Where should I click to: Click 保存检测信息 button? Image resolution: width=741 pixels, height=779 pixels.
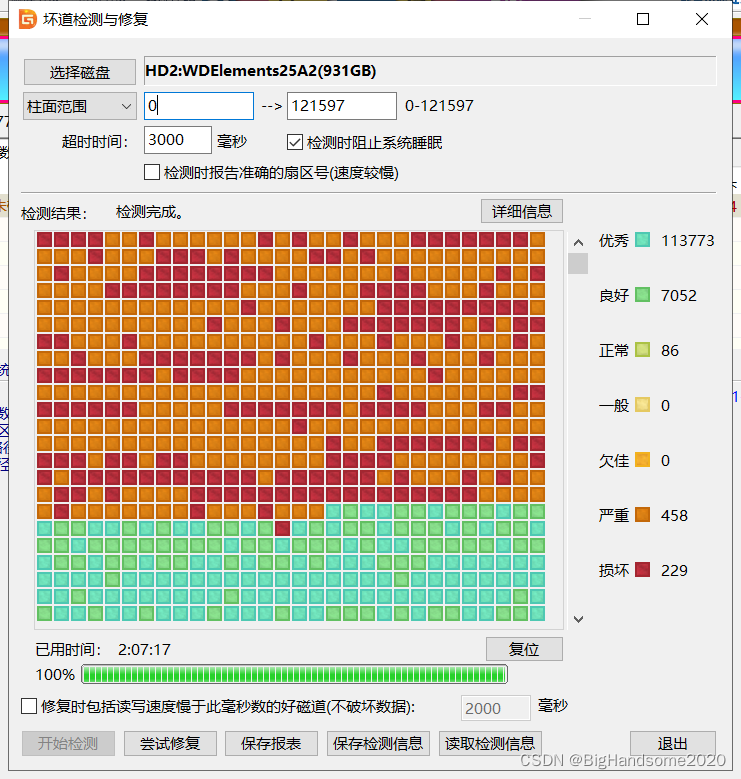click(378, 743)
